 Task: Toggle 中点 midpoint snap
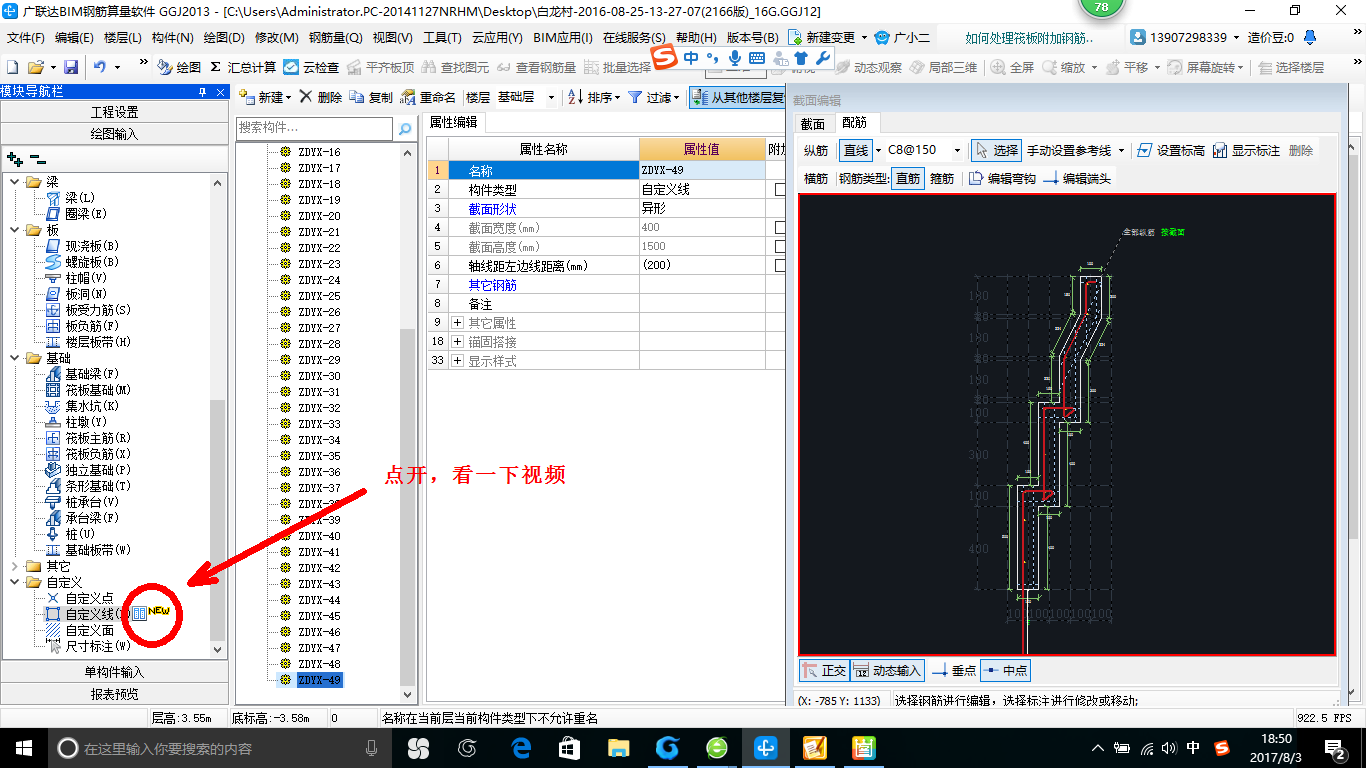point(1005,671)
